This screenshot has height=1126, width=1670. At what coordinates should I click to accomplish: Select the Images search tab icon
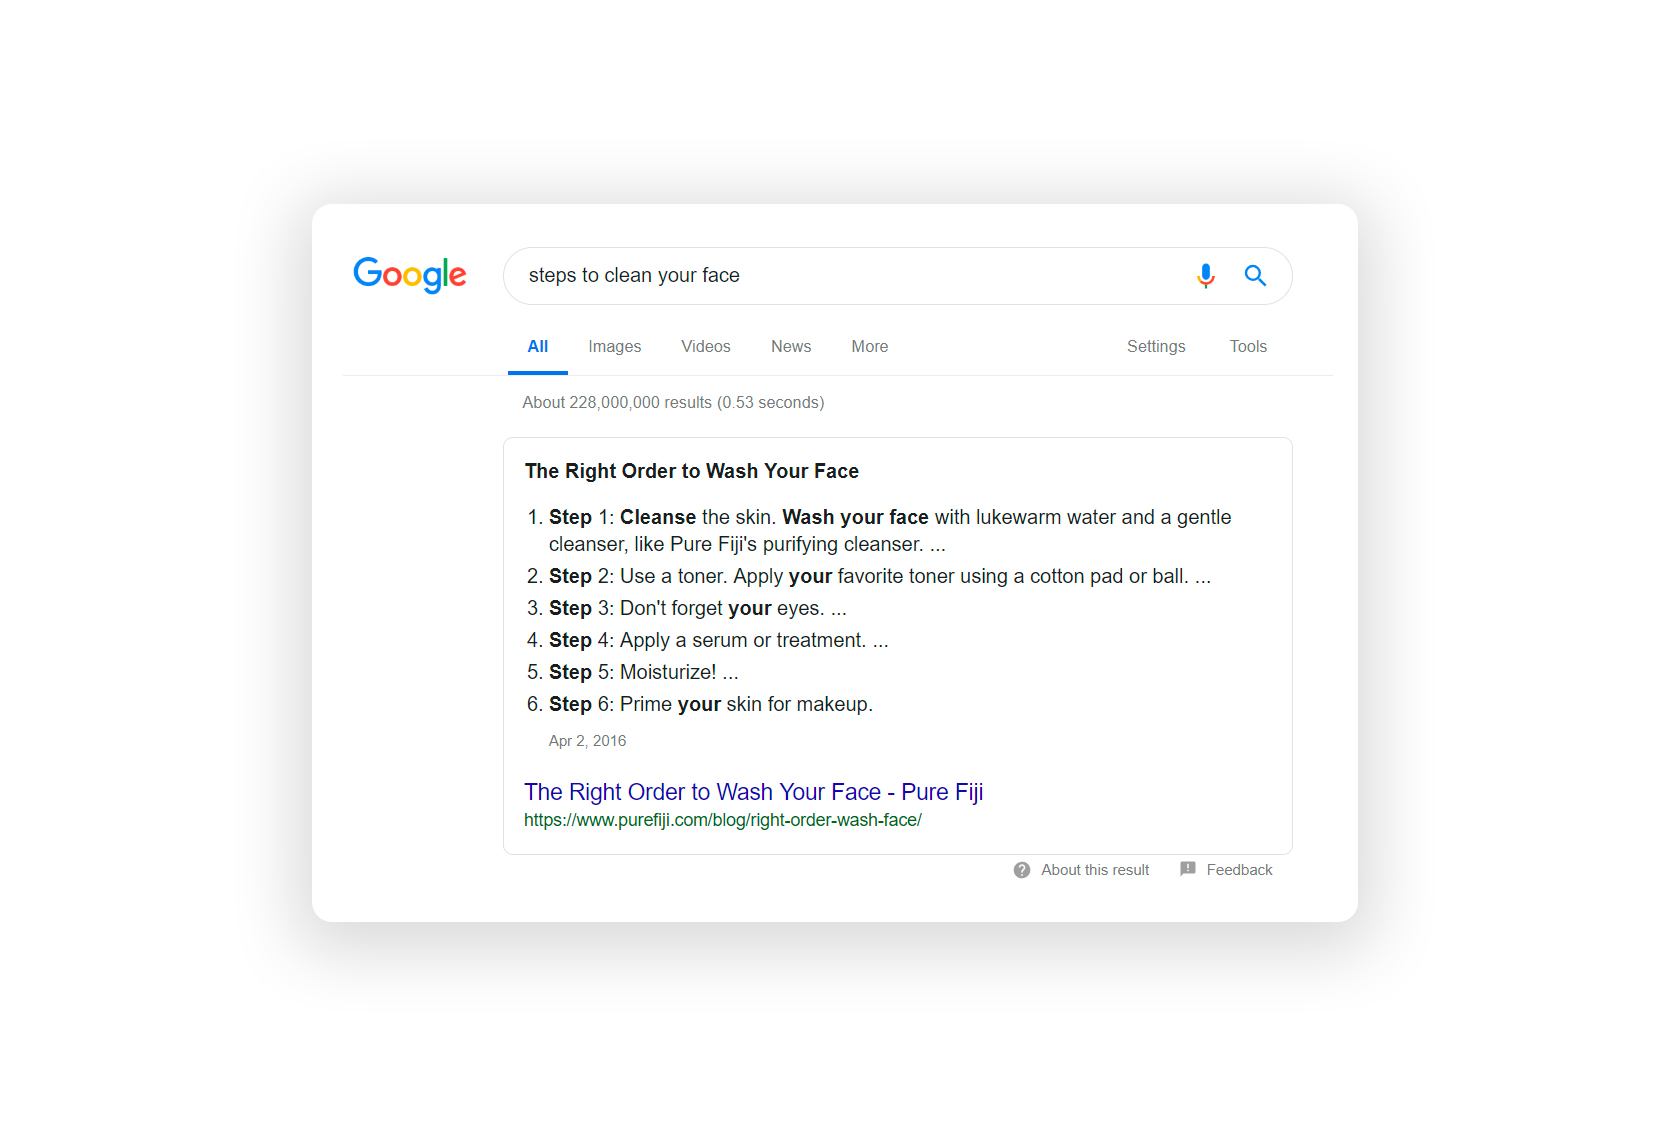tap(614, 346)
